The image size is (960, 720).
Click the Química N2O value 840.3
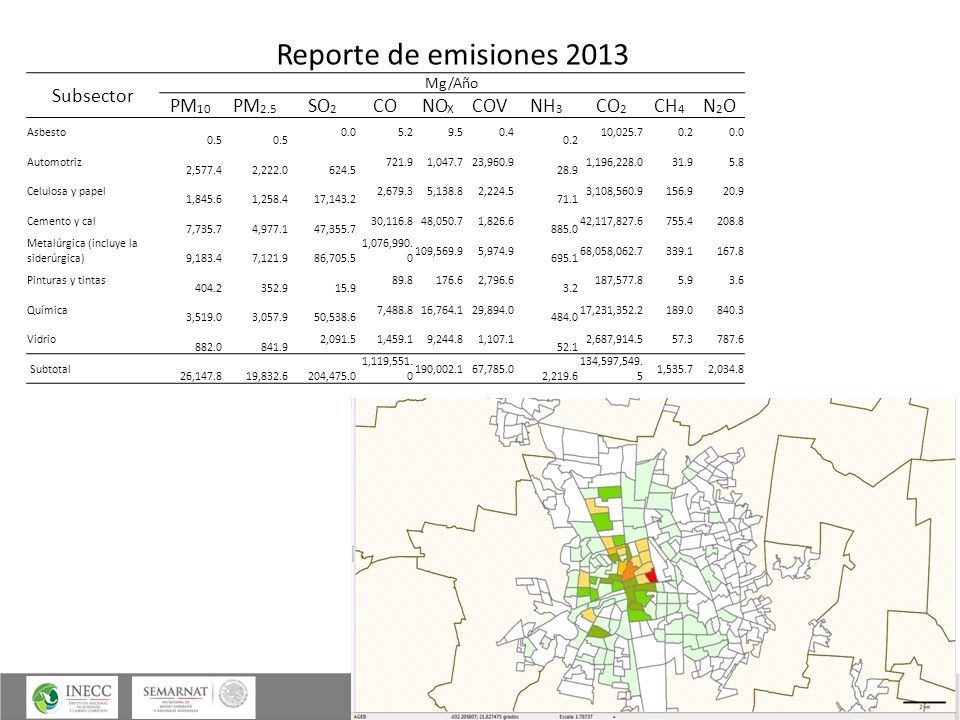tap(730, 310)
